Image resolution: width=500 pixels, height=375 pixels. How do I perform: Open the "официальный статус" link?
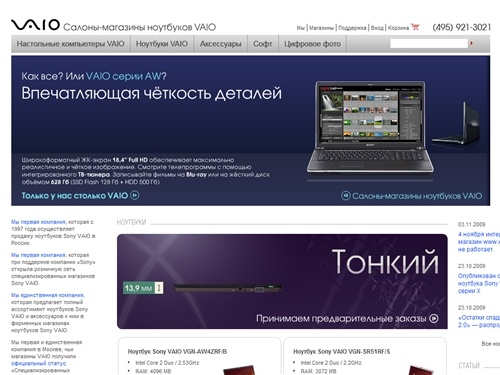(39, 363)
